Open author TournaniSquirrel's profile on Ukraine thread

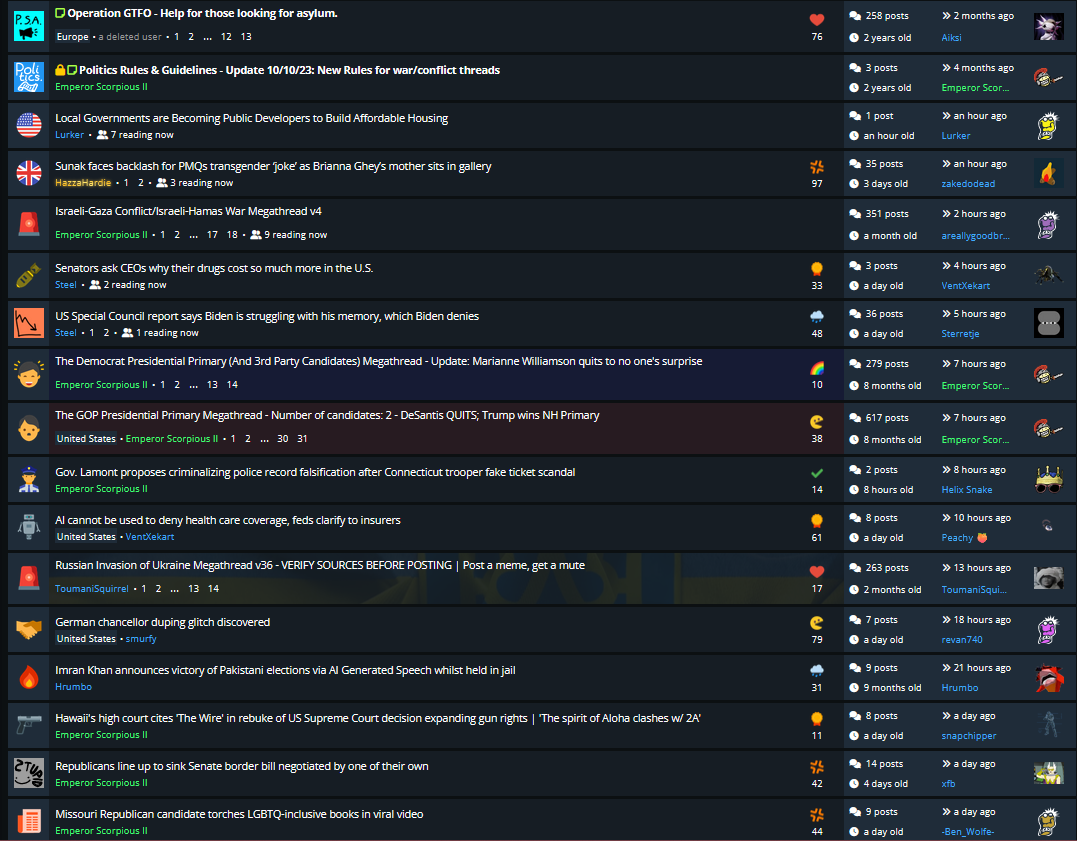click(92, 589)
